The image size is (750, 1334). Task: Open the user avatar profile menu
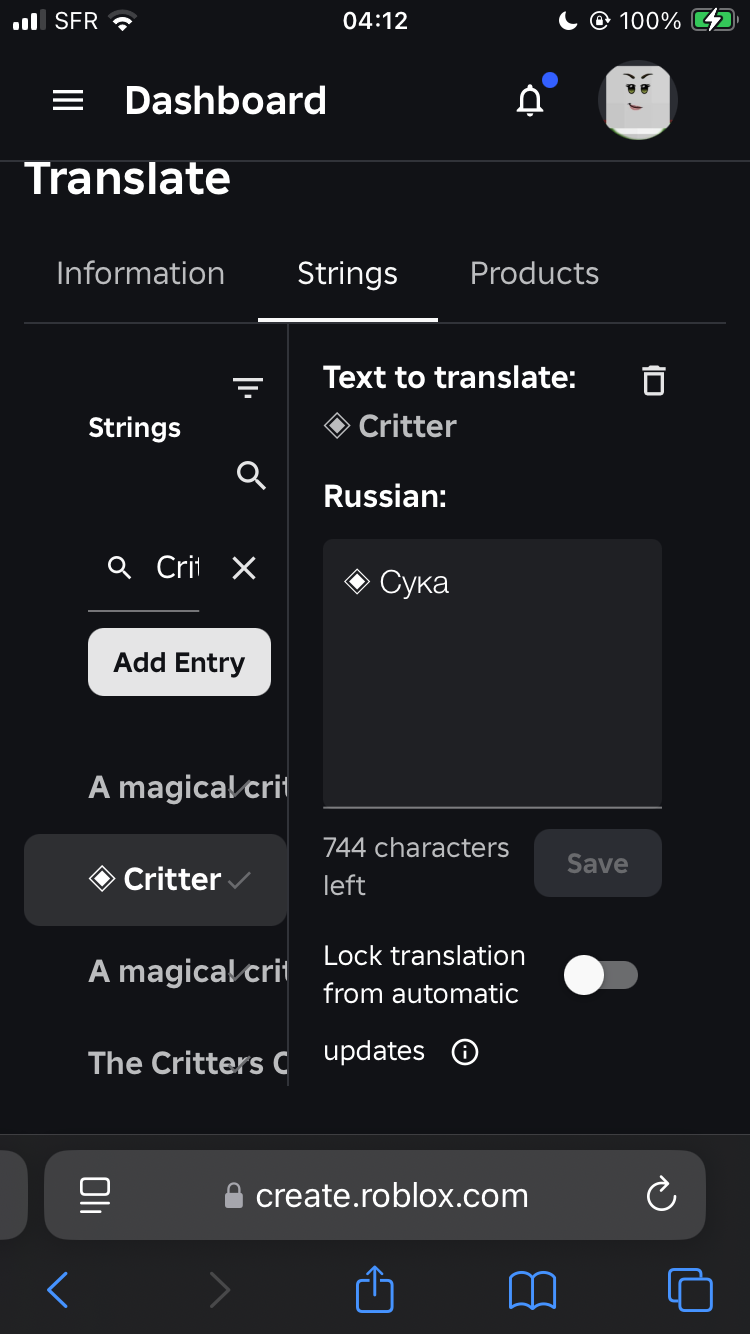pos(637,100)
